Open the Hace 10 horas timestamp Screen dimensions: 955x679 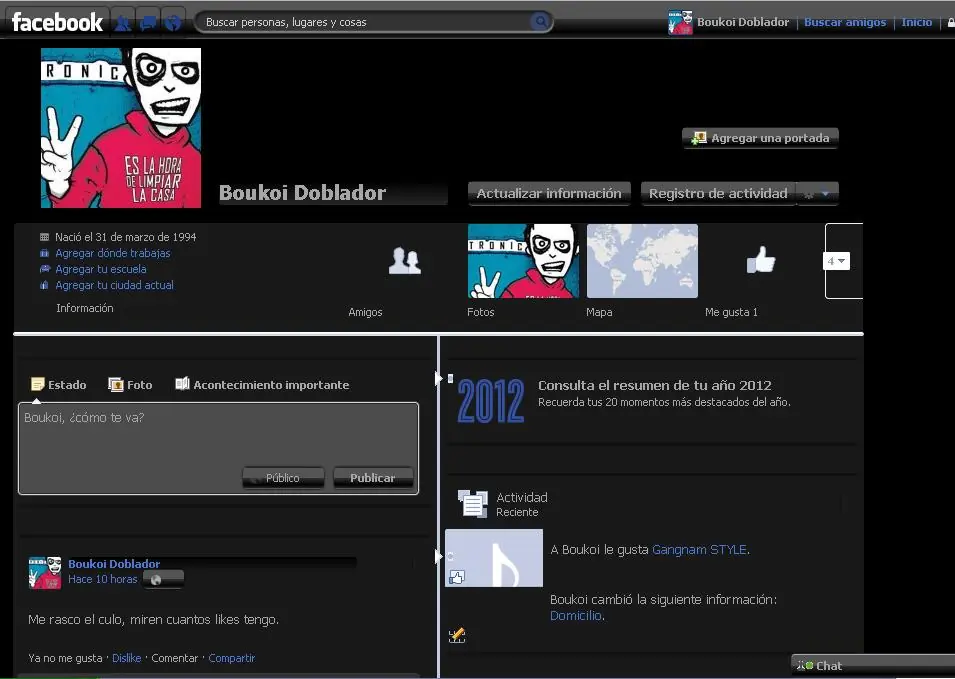click(103, 579)
